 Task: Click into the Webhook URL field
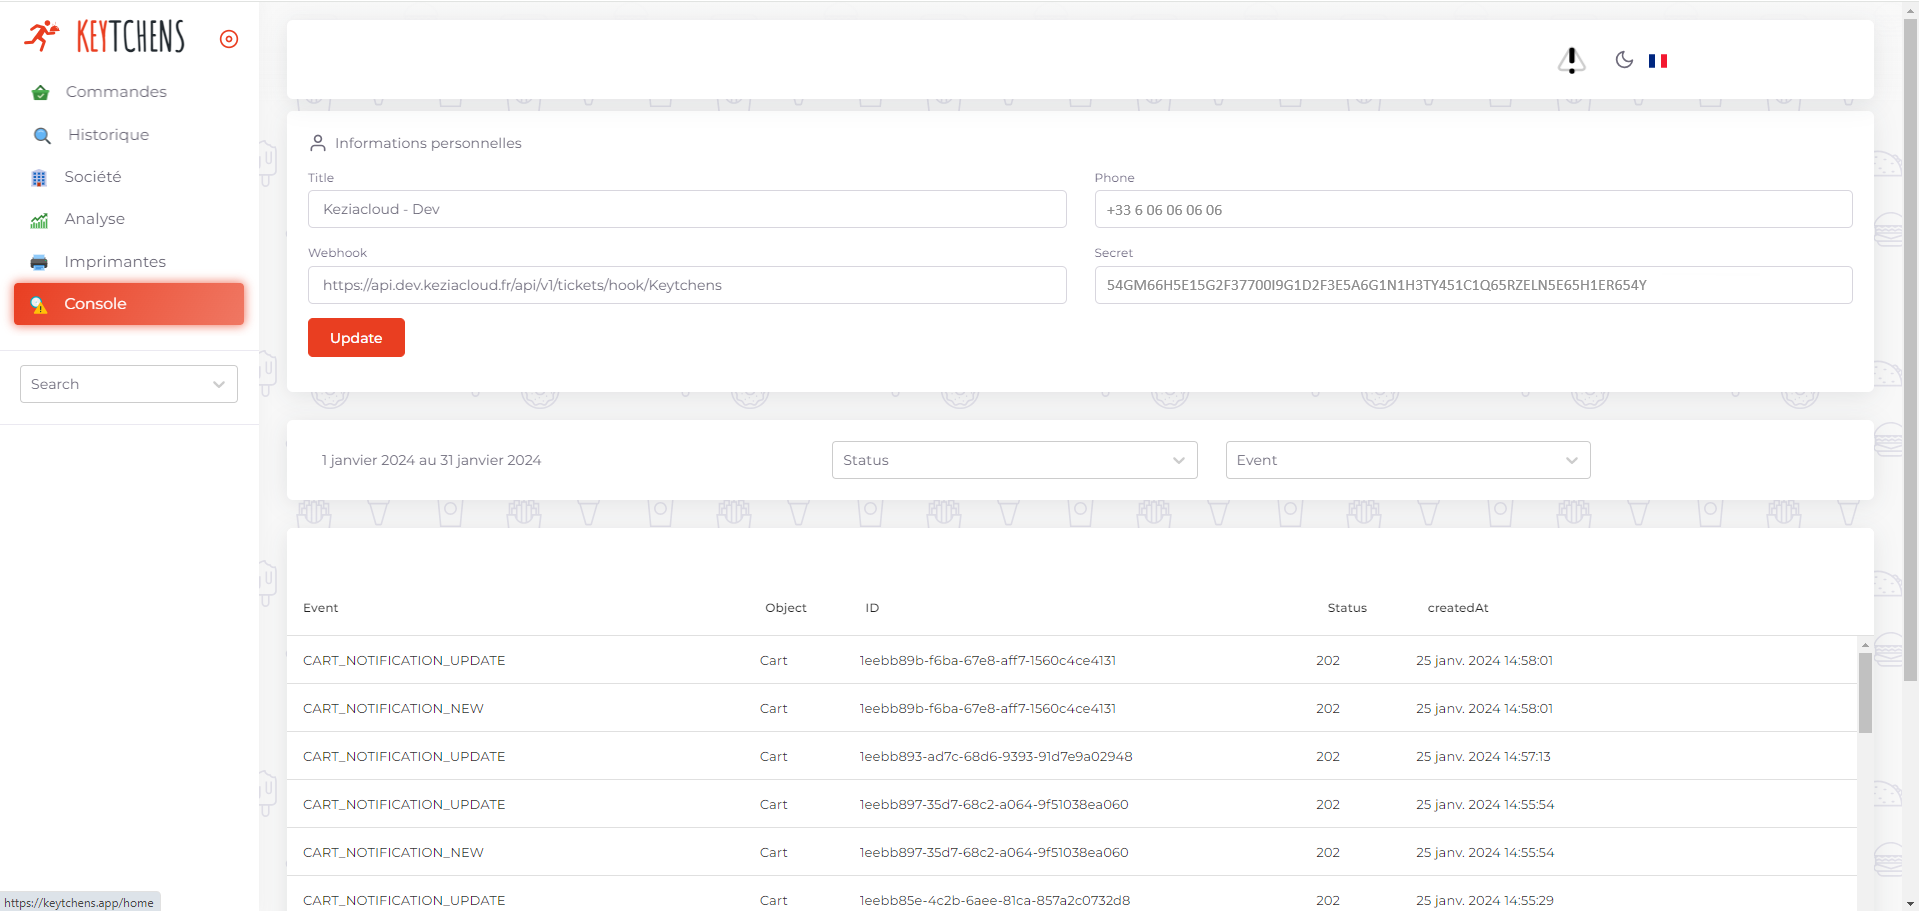tap(687, 285)
